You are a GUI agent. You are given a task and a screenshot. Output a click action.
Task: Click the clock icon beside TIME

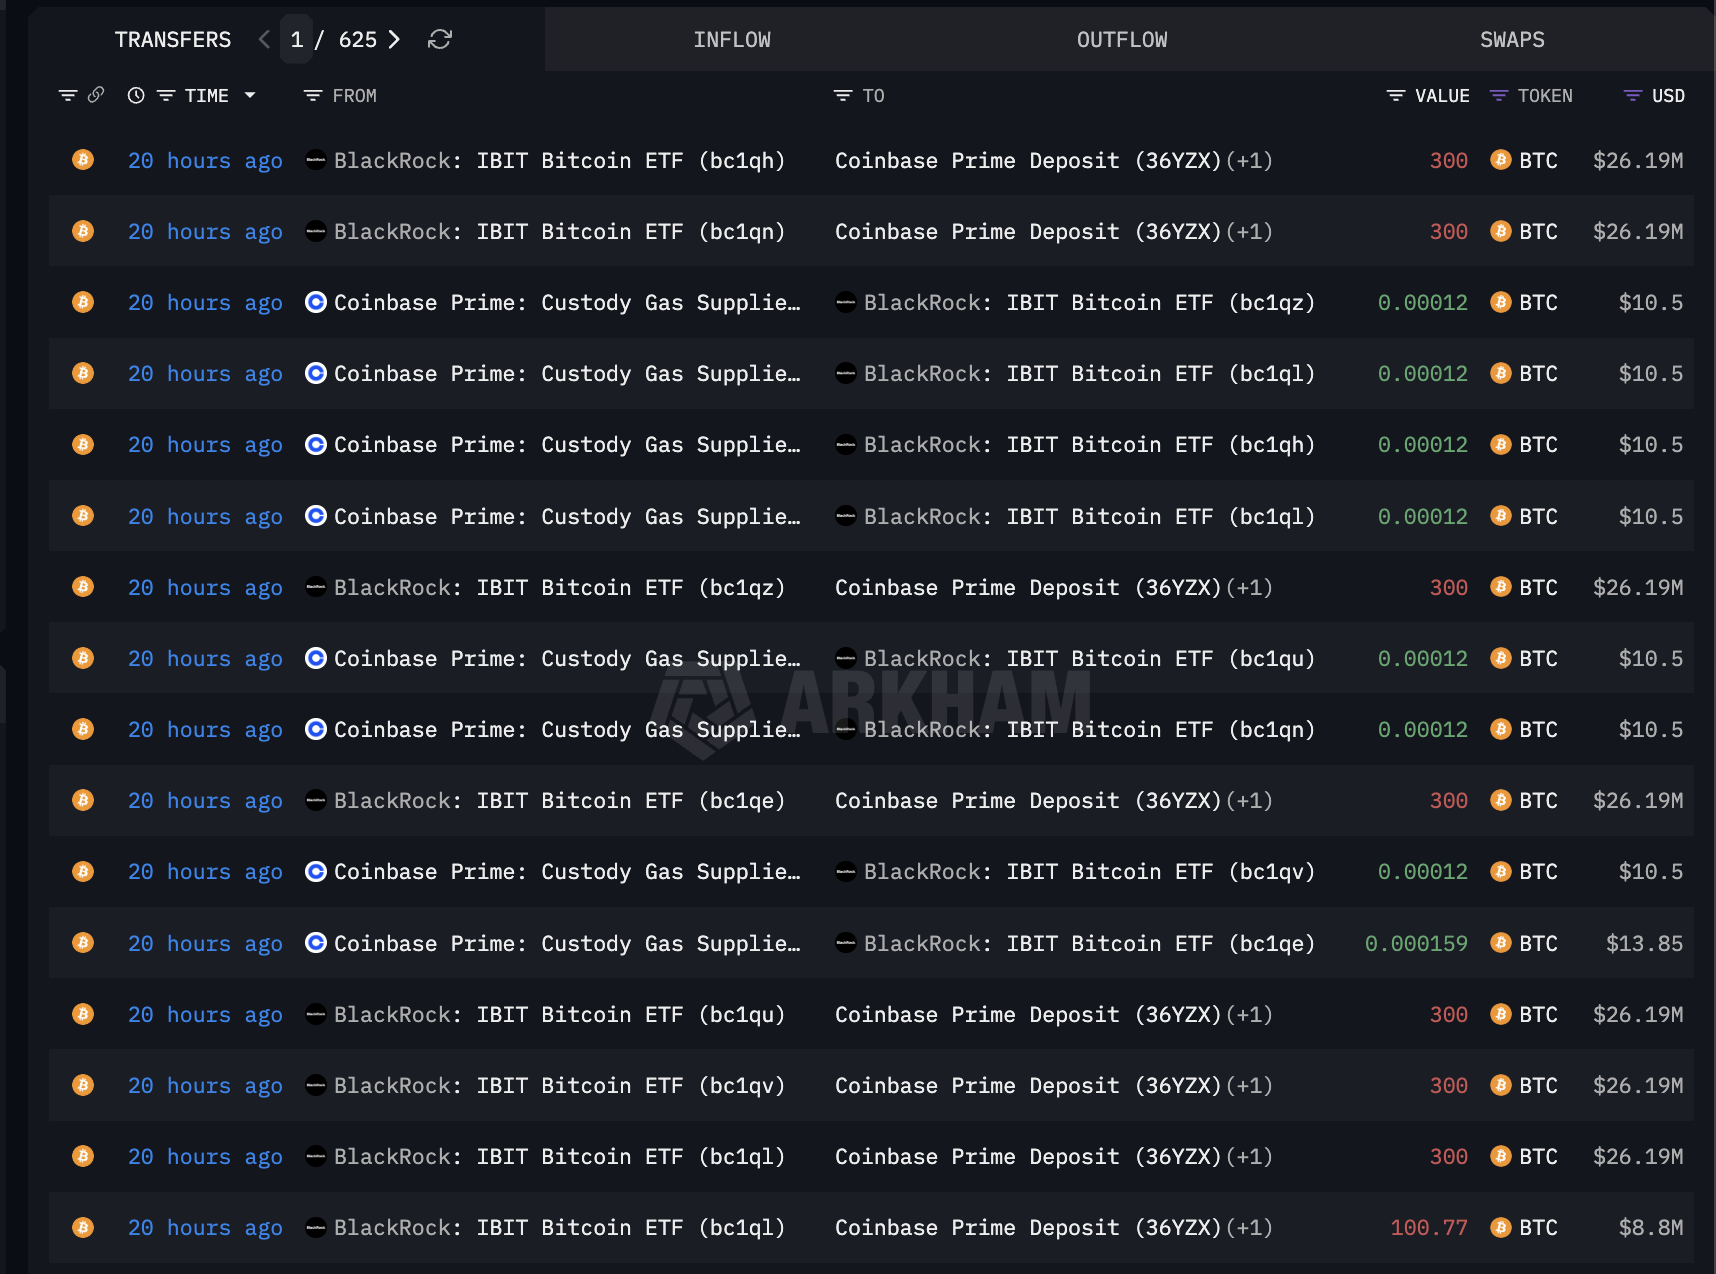[x=135, y=95]
